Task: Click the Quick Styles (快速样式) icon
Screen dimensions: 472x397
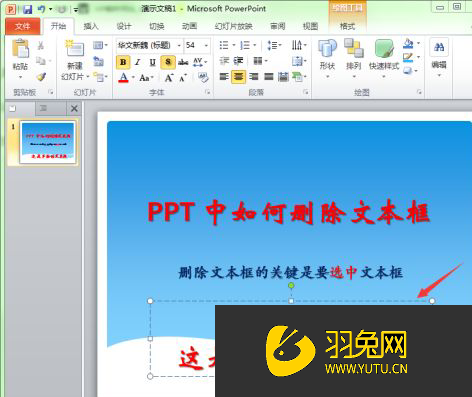Action: tap(384, 48)
